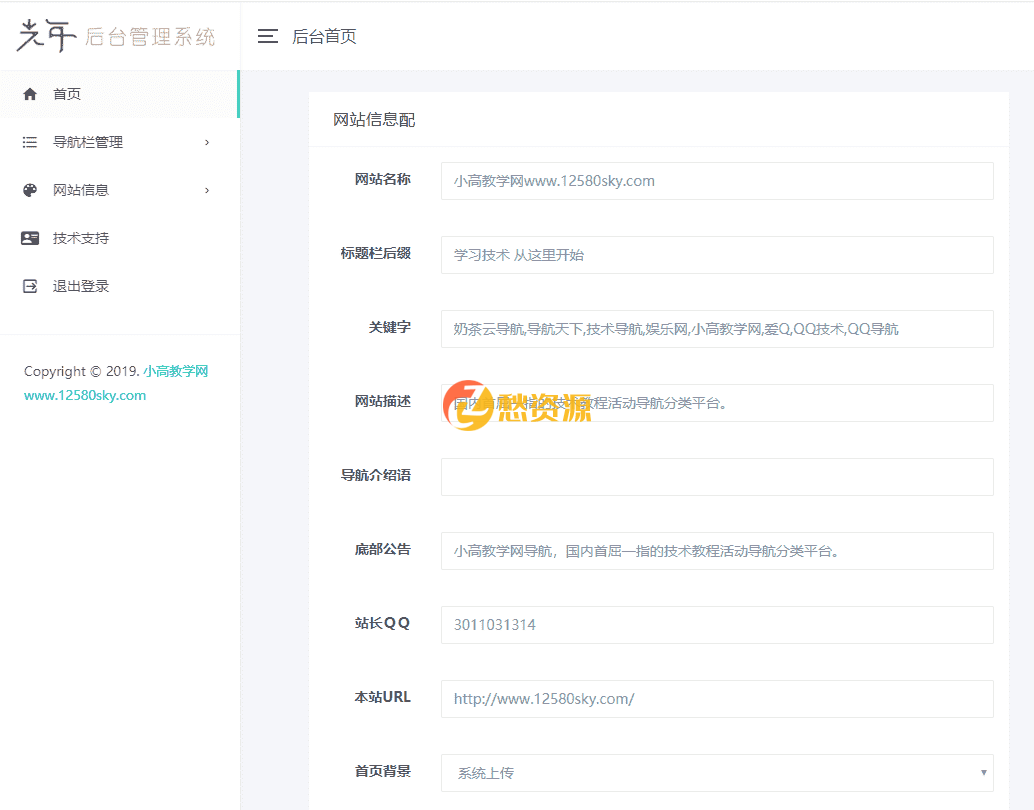Click the hamburger menu icon in the header
Screen dimensions: 1034x810
click(x=267, y=35)
